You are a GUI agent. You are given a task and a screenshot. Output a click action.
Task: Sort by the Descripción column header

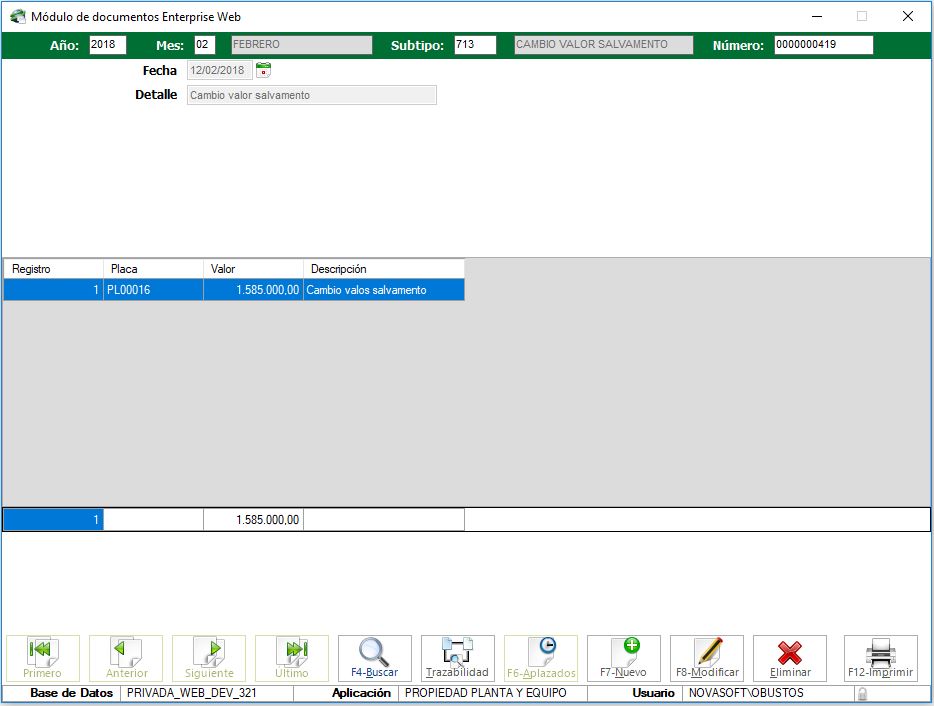[384, 269]
